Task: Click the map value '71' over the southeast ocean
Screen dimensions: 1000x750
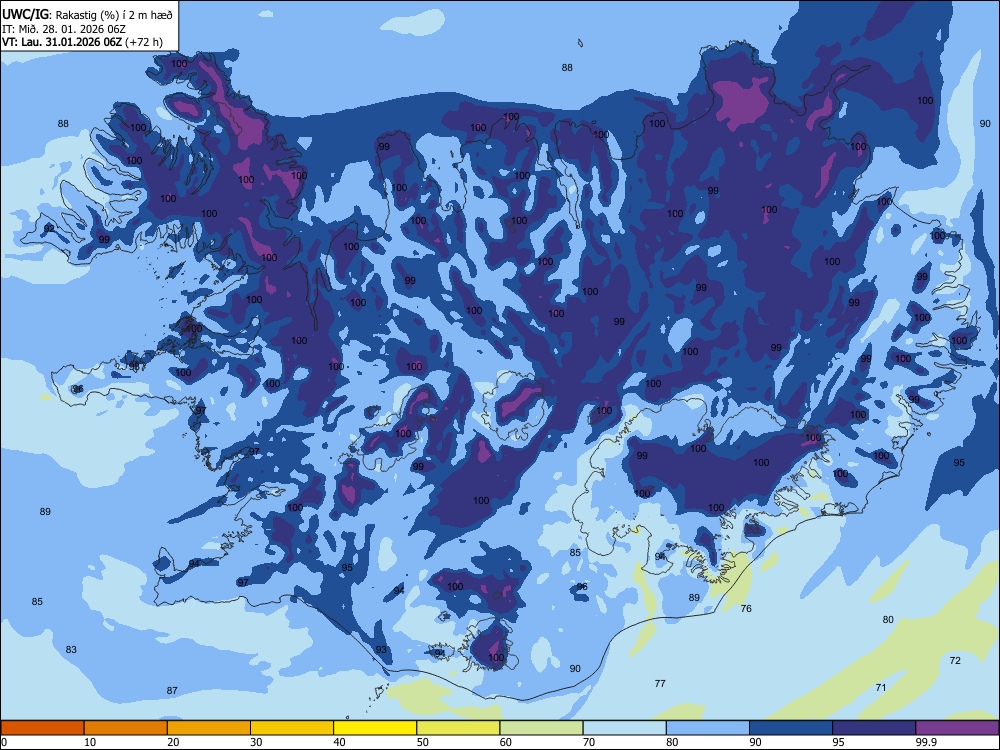Action: click(x=881, y=687)
